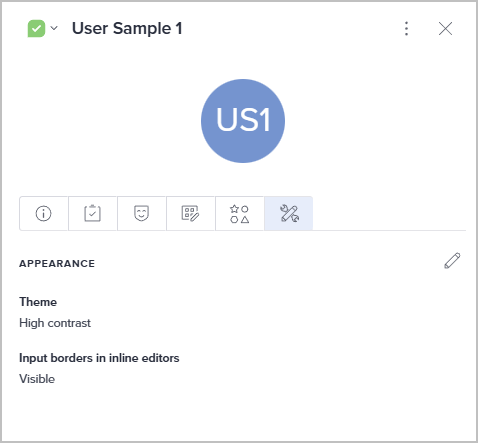Viewport: 478px width, 443px height.
Task: Select the grid with pencil tab
Action: [x=191, y=213]
